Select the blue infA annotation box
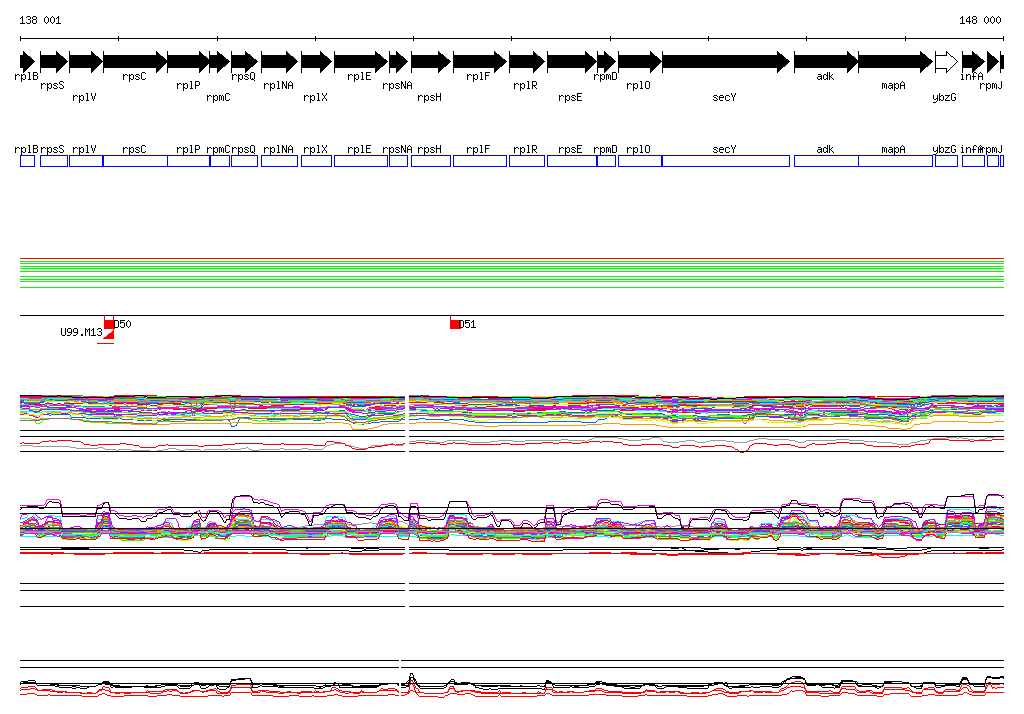1024x714 pixels. click(974, 161)
